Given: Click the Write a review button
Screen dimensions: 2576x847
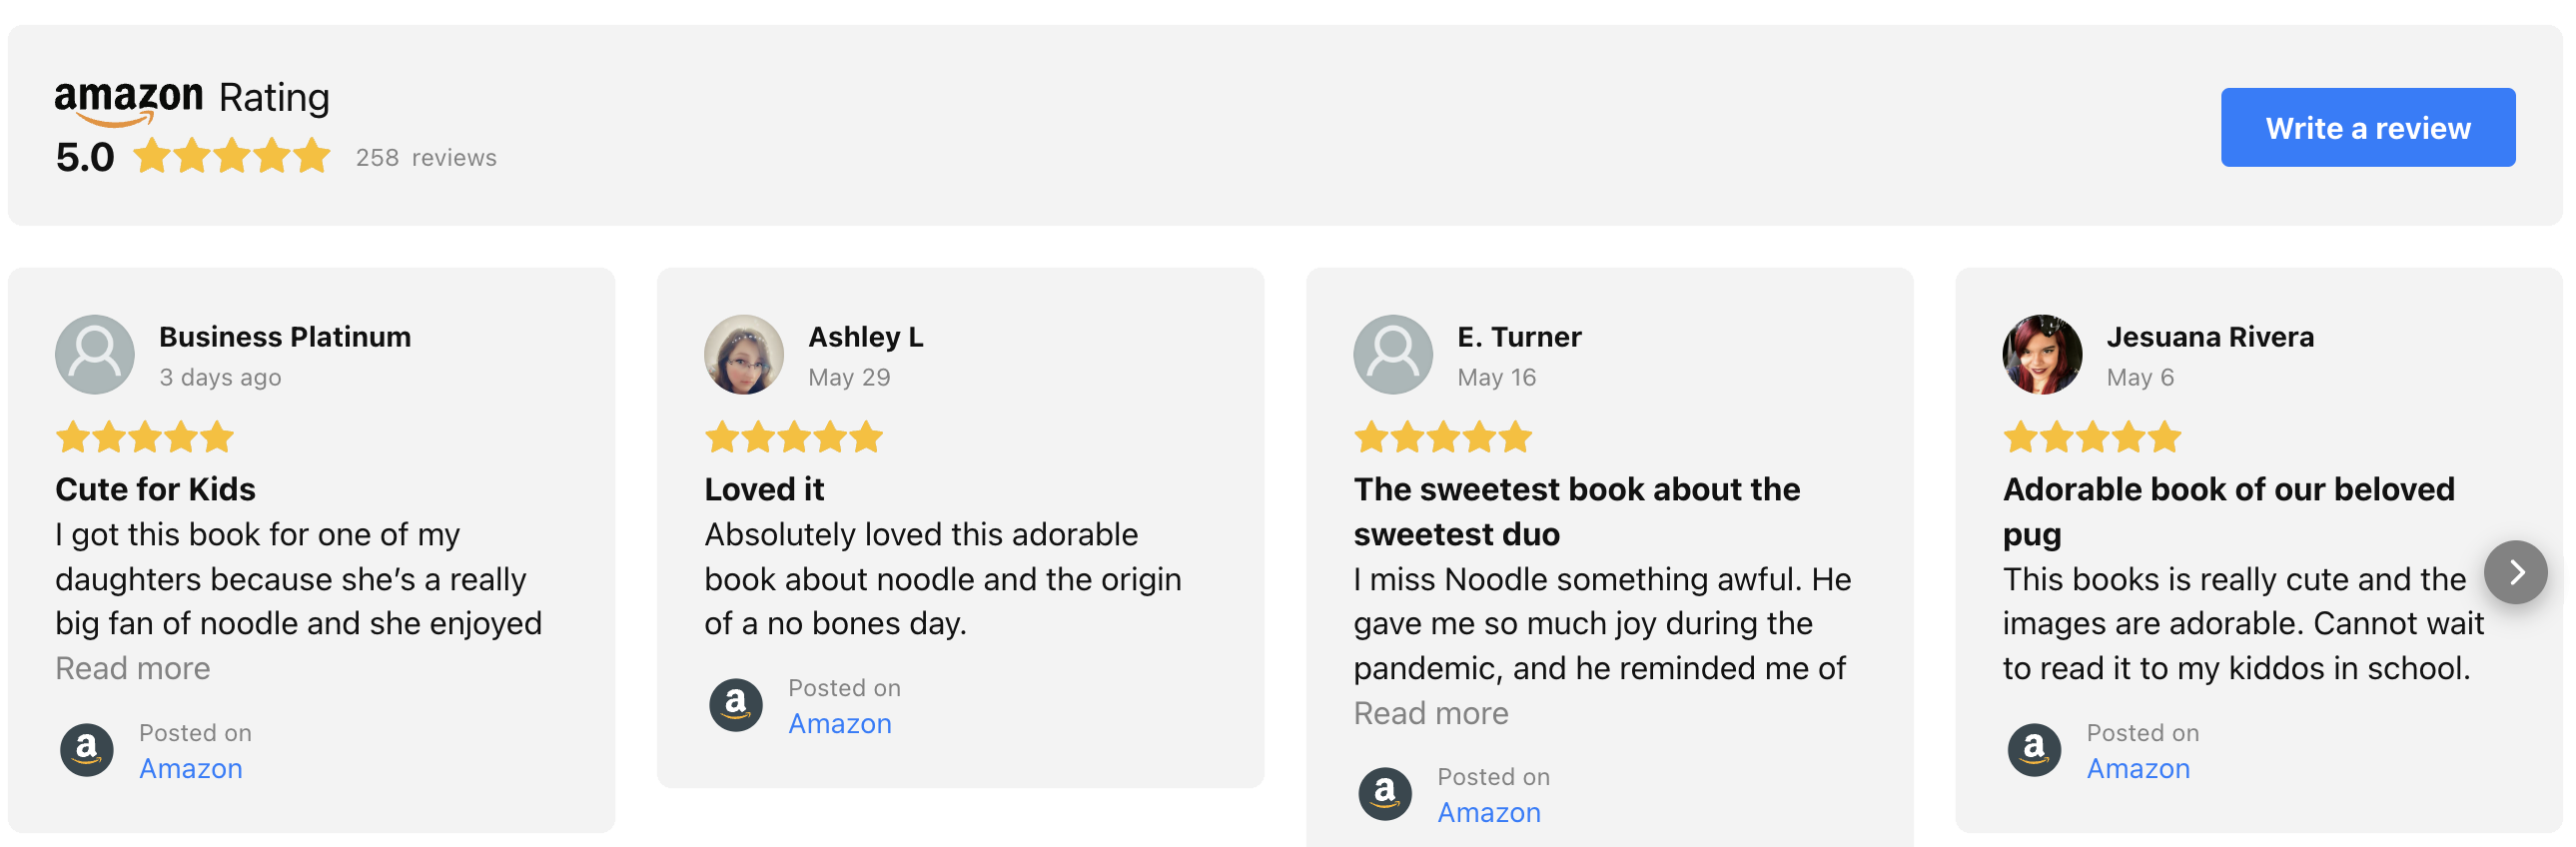Looking at the screenshot, I should tap(2367, 128).
